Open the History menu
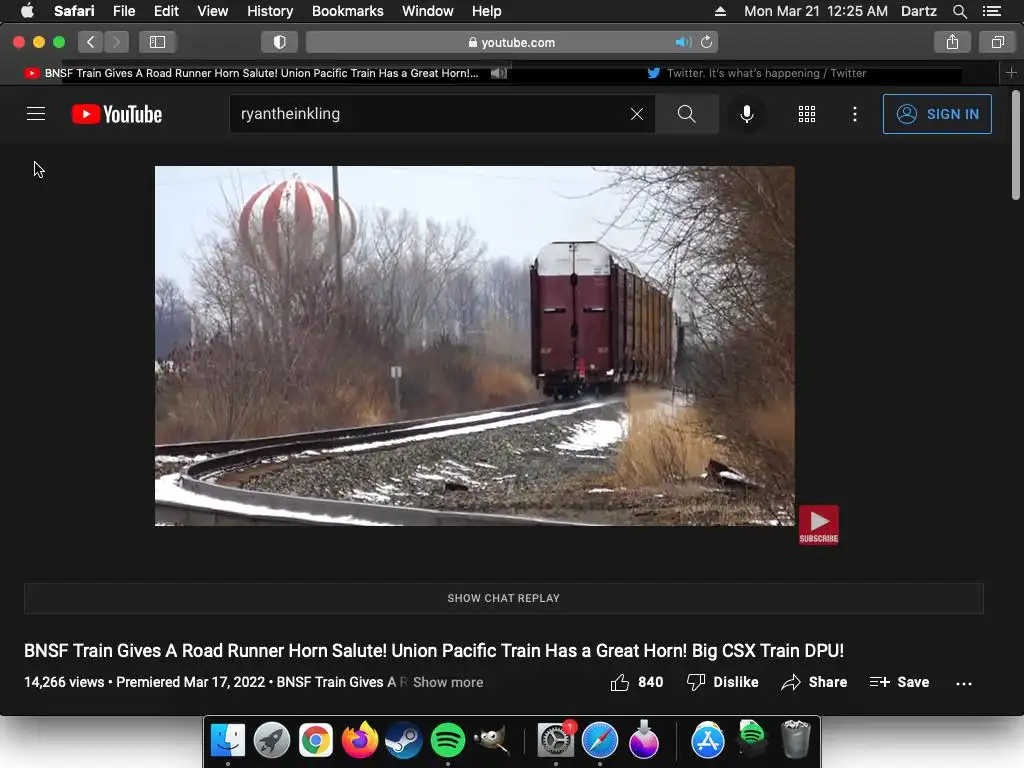The image size is (1024, 768). (270, 11)
